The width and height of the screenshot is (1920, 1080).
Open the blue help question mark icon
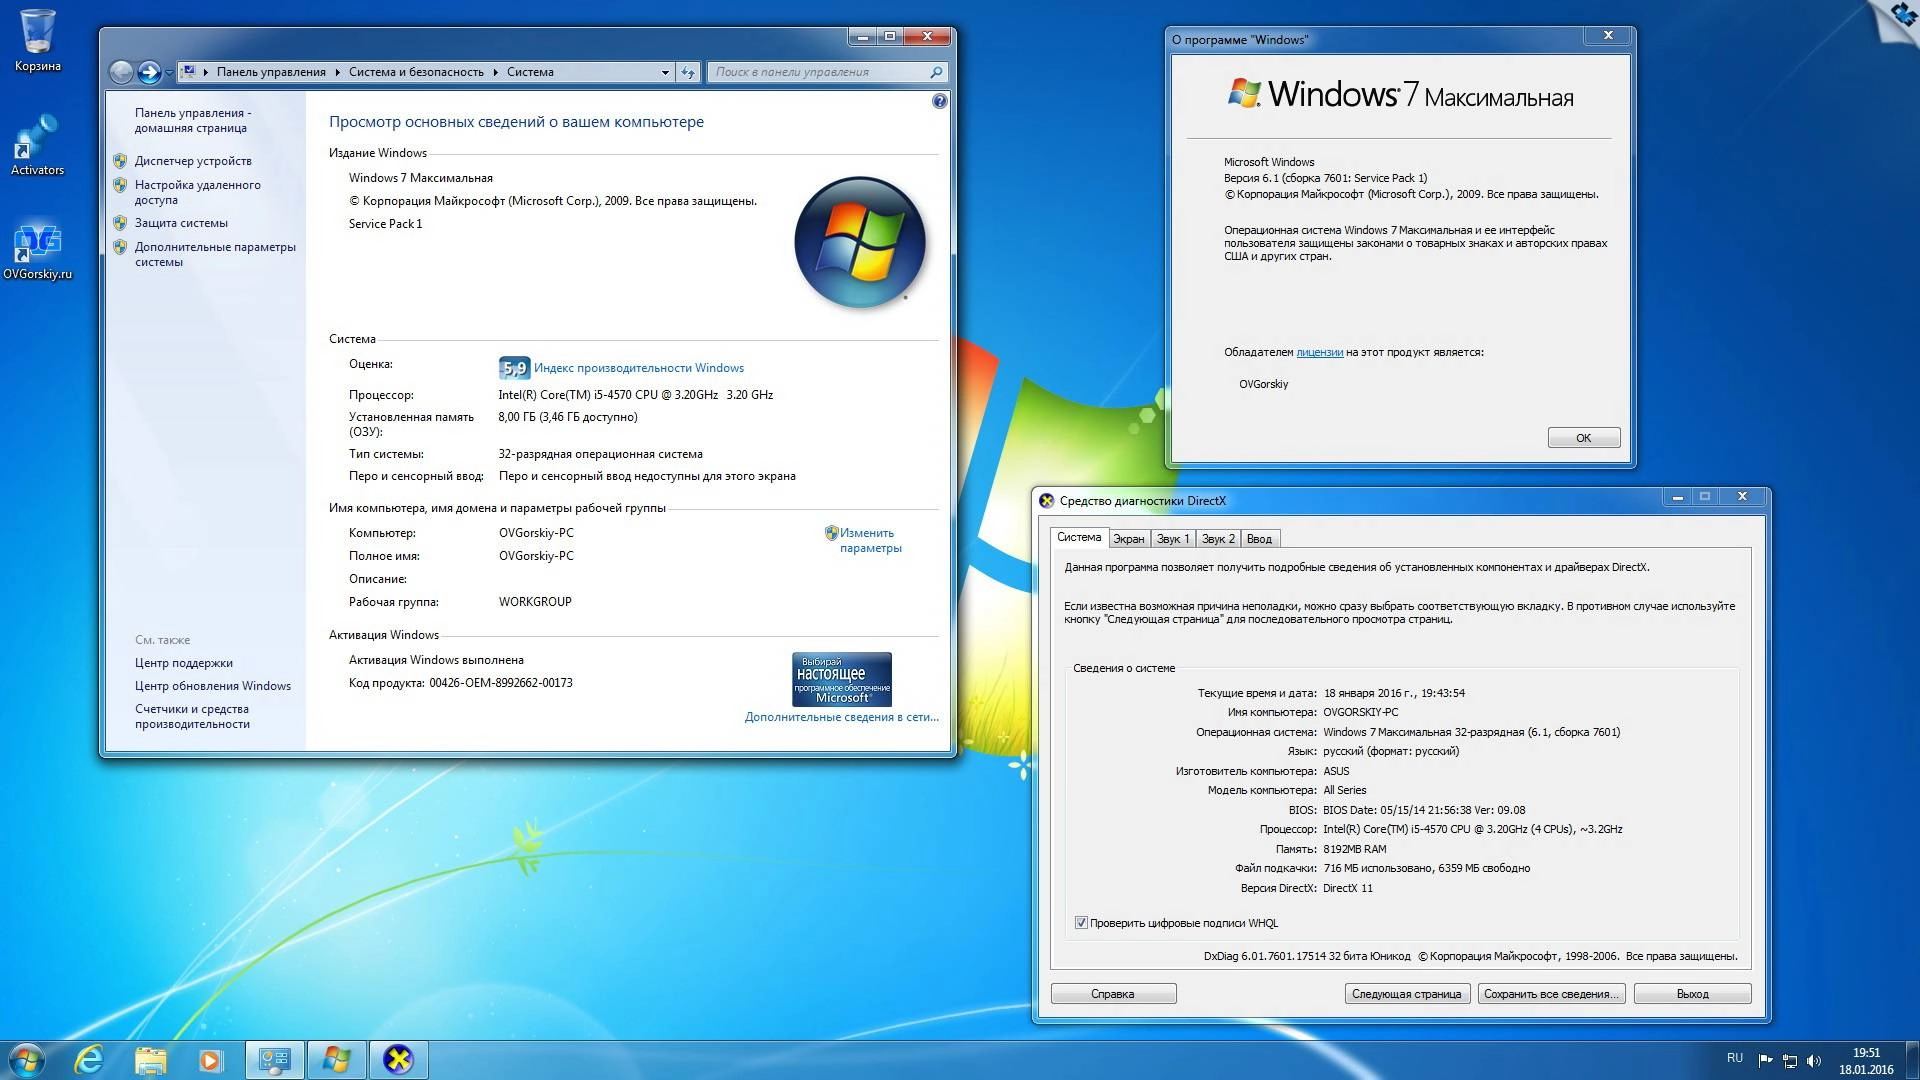point(939,101)
